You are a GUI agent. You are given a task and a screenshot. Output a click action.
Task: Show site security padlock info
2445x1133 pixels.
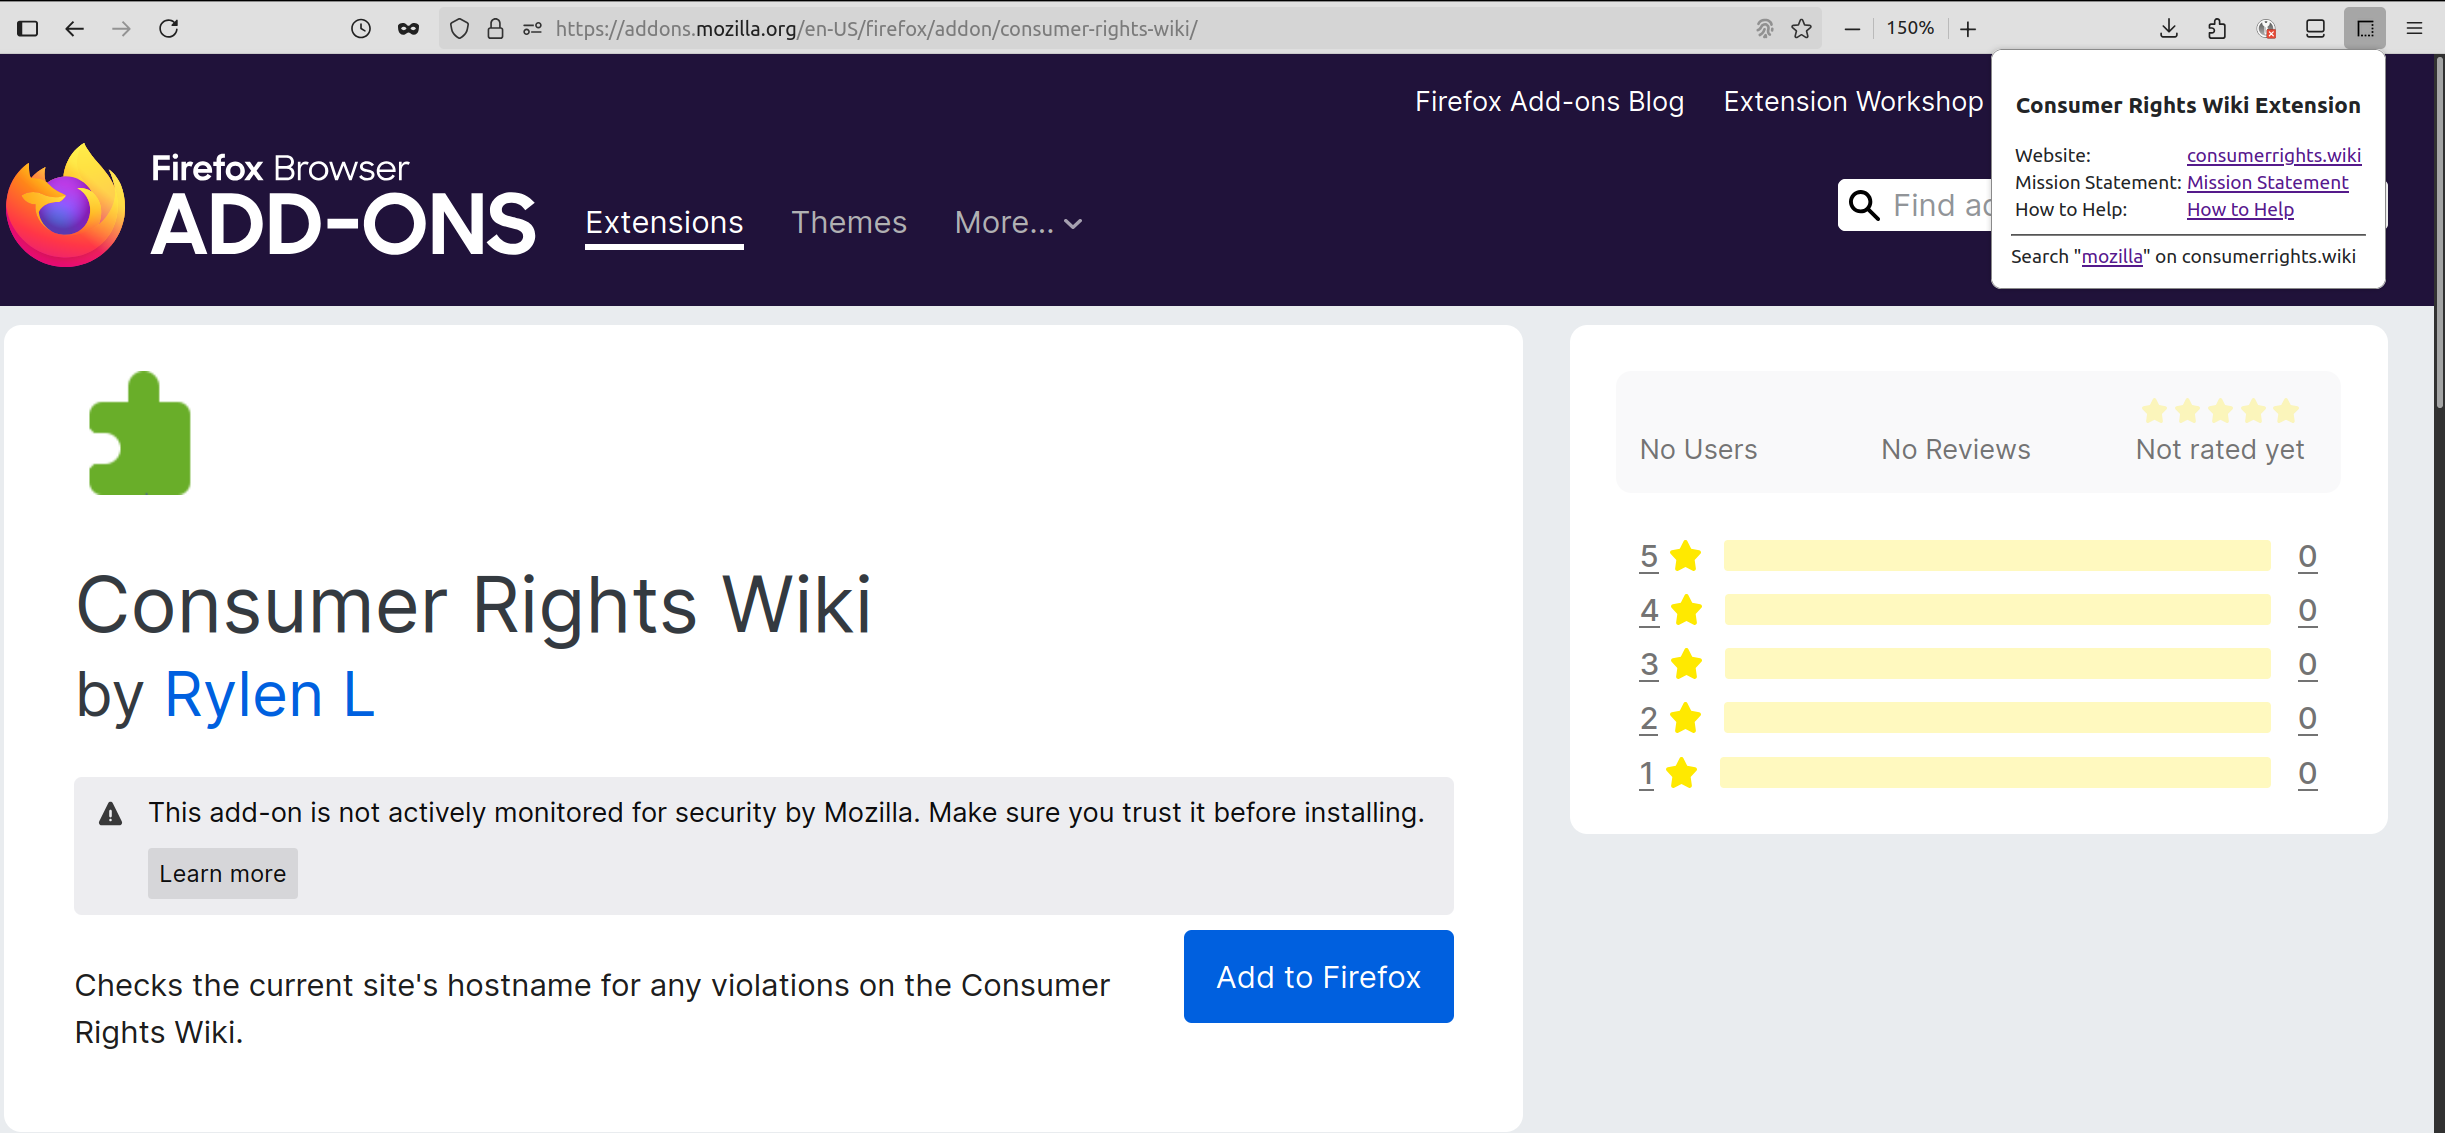pyautogui.click(x=495, y=28)
